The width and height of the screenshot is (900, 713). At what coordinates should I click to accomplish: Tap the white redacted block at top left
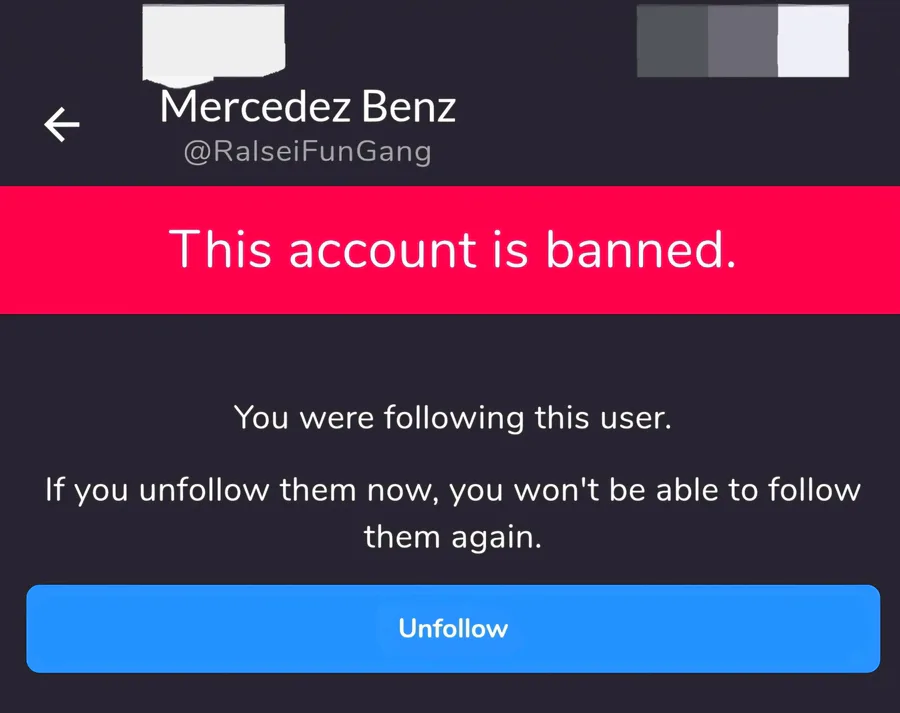214,42
